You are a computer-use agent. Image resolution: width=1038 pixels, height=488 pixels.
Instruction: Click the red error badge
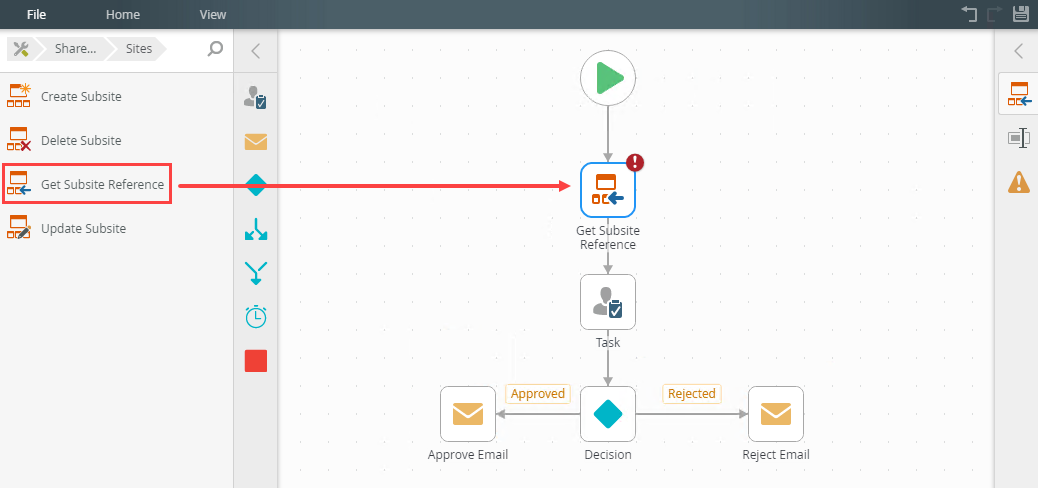coord(635,162)
